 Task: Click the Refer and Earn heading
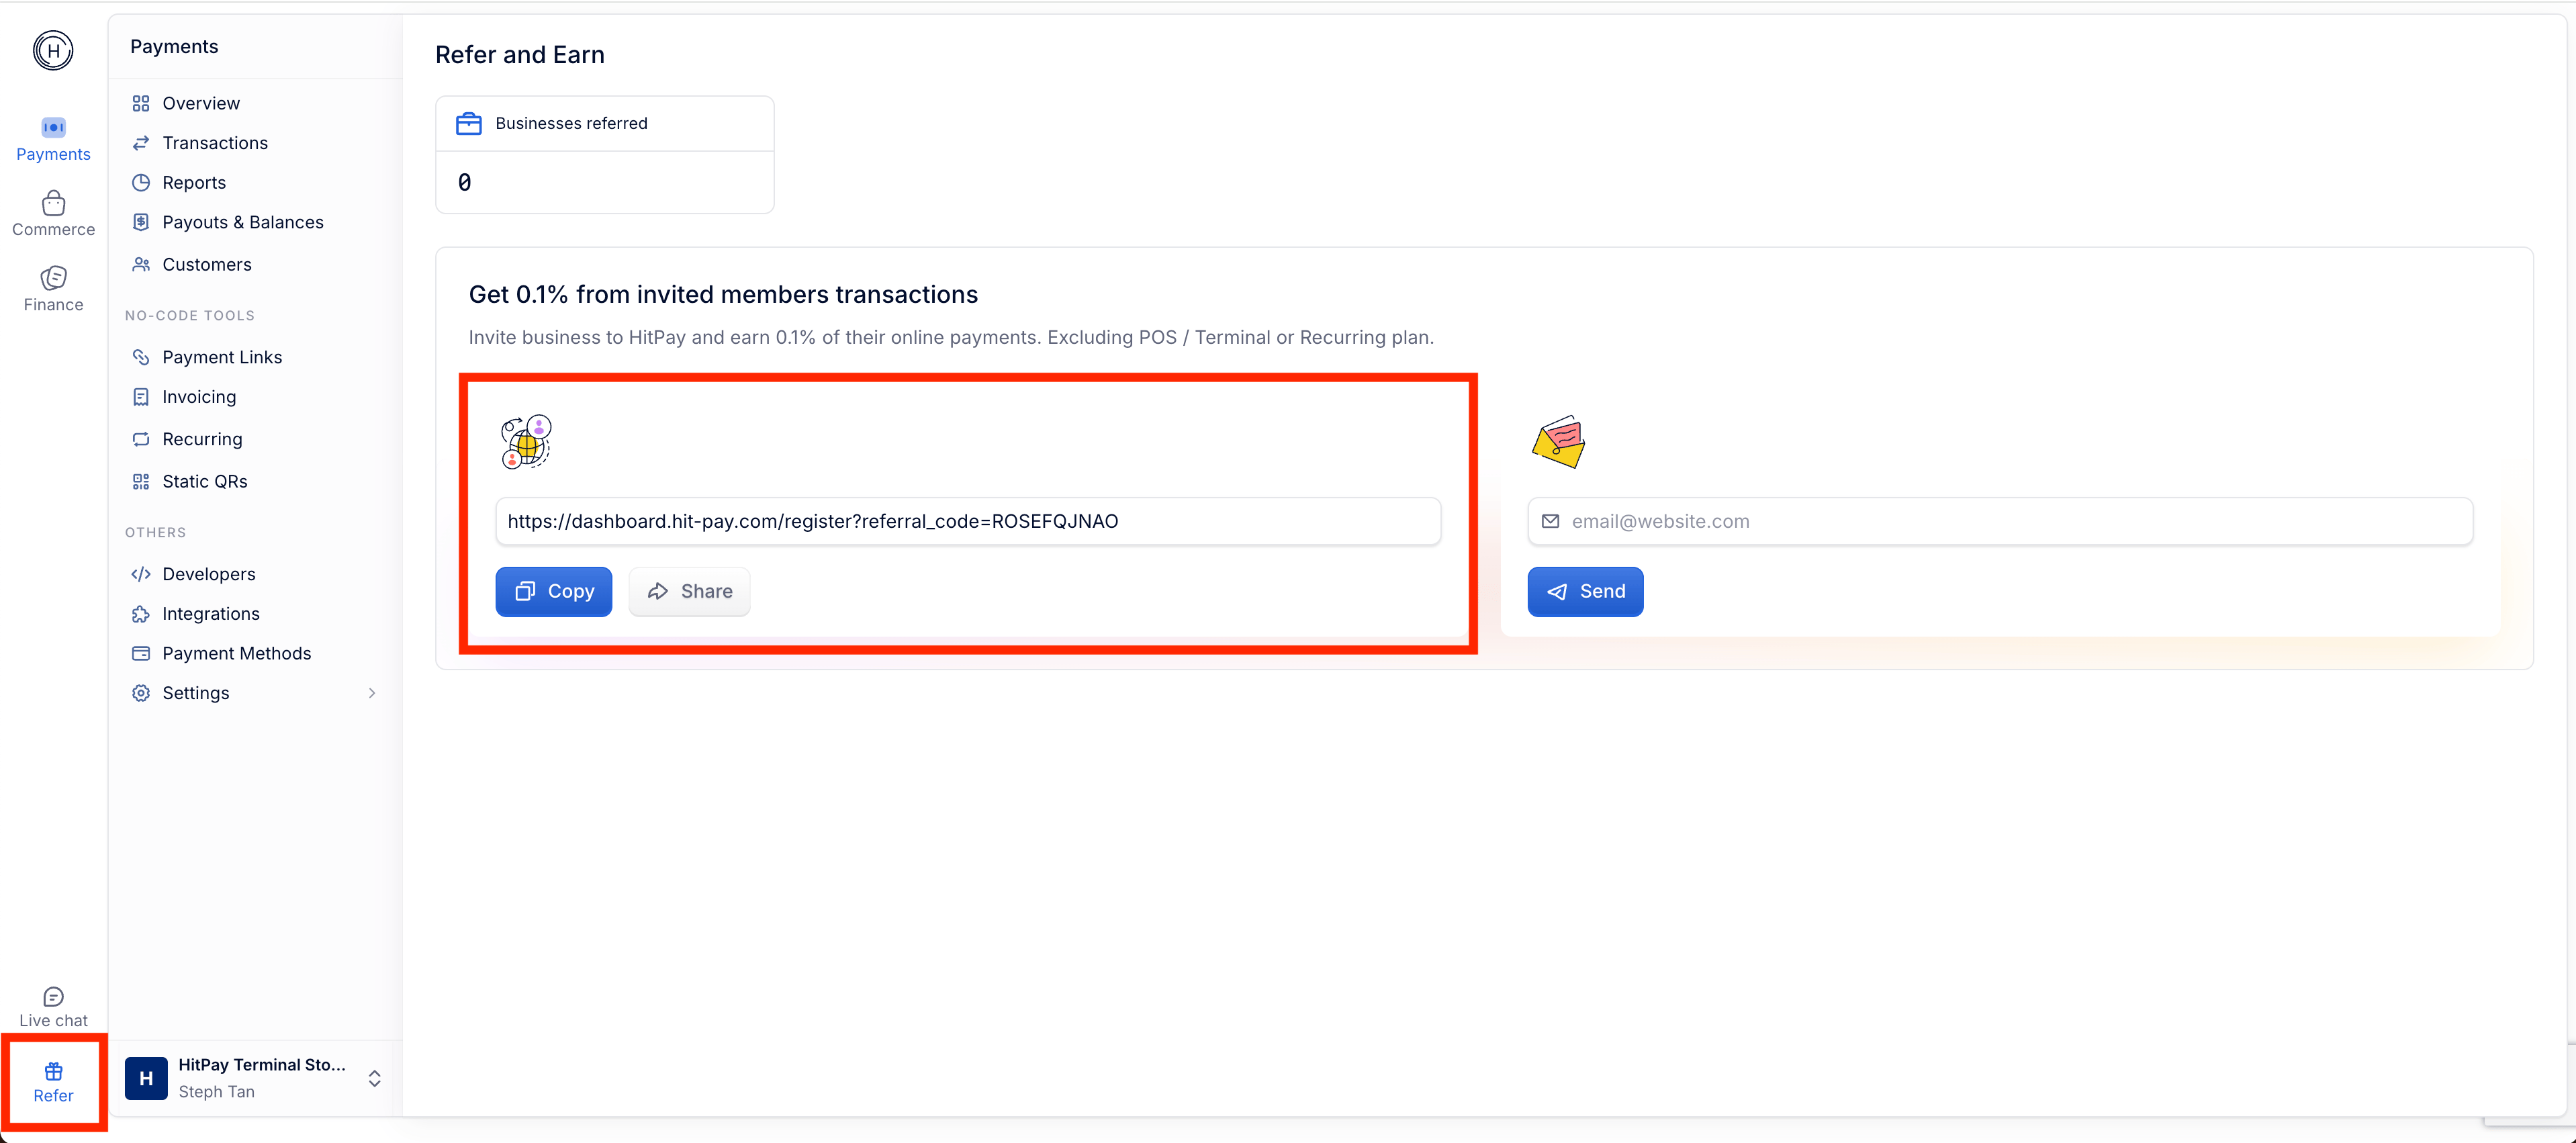(x=520, y=54)
